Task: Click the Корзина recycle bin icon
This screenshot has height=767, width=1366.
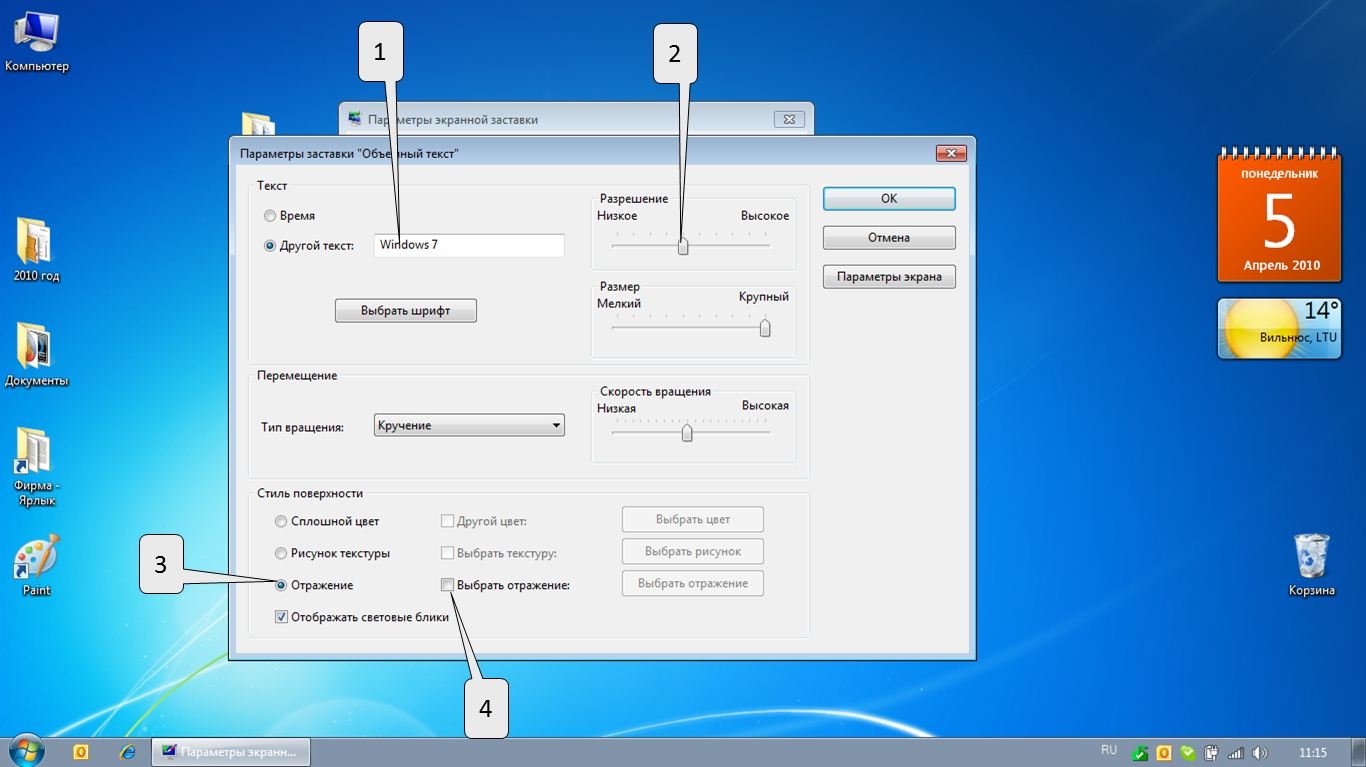Action: coord(1311,557)
